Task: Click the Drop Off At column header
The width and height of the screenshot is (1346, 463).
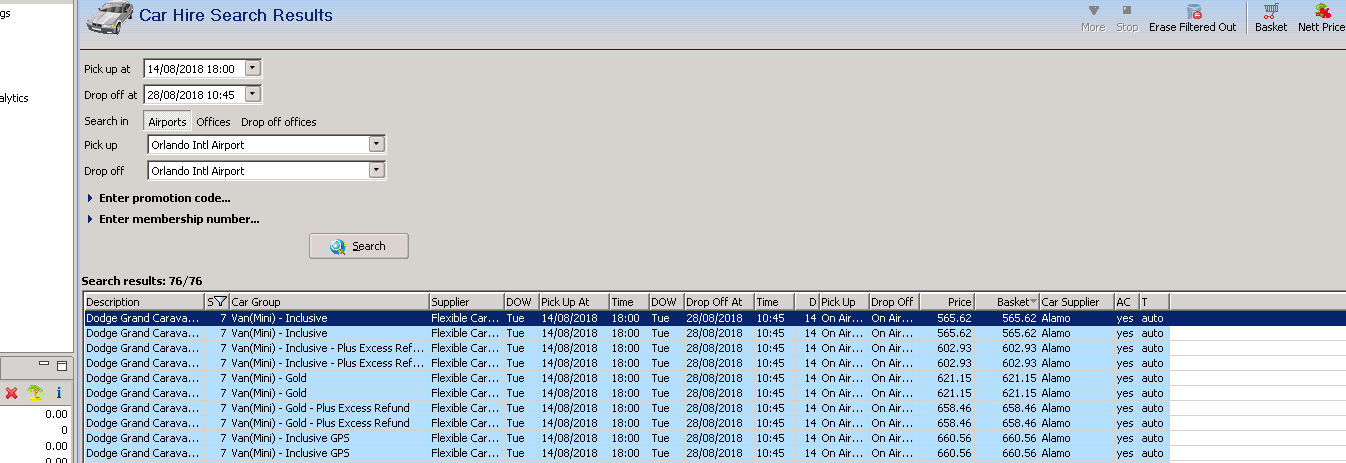Action: pyautogui.click(x=718, y=302)
